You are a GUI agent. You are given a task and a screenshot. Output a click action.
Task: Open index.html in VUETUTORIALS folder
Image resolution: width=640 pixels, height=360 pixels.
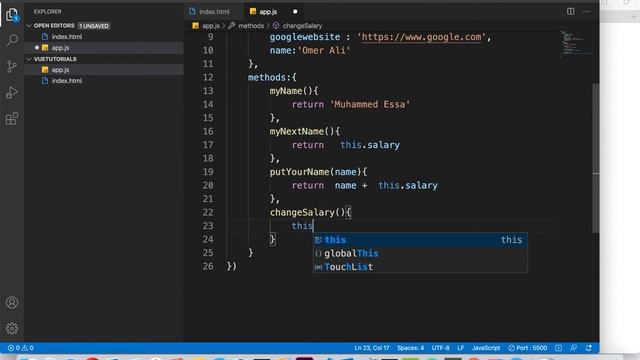coord(104,81)
